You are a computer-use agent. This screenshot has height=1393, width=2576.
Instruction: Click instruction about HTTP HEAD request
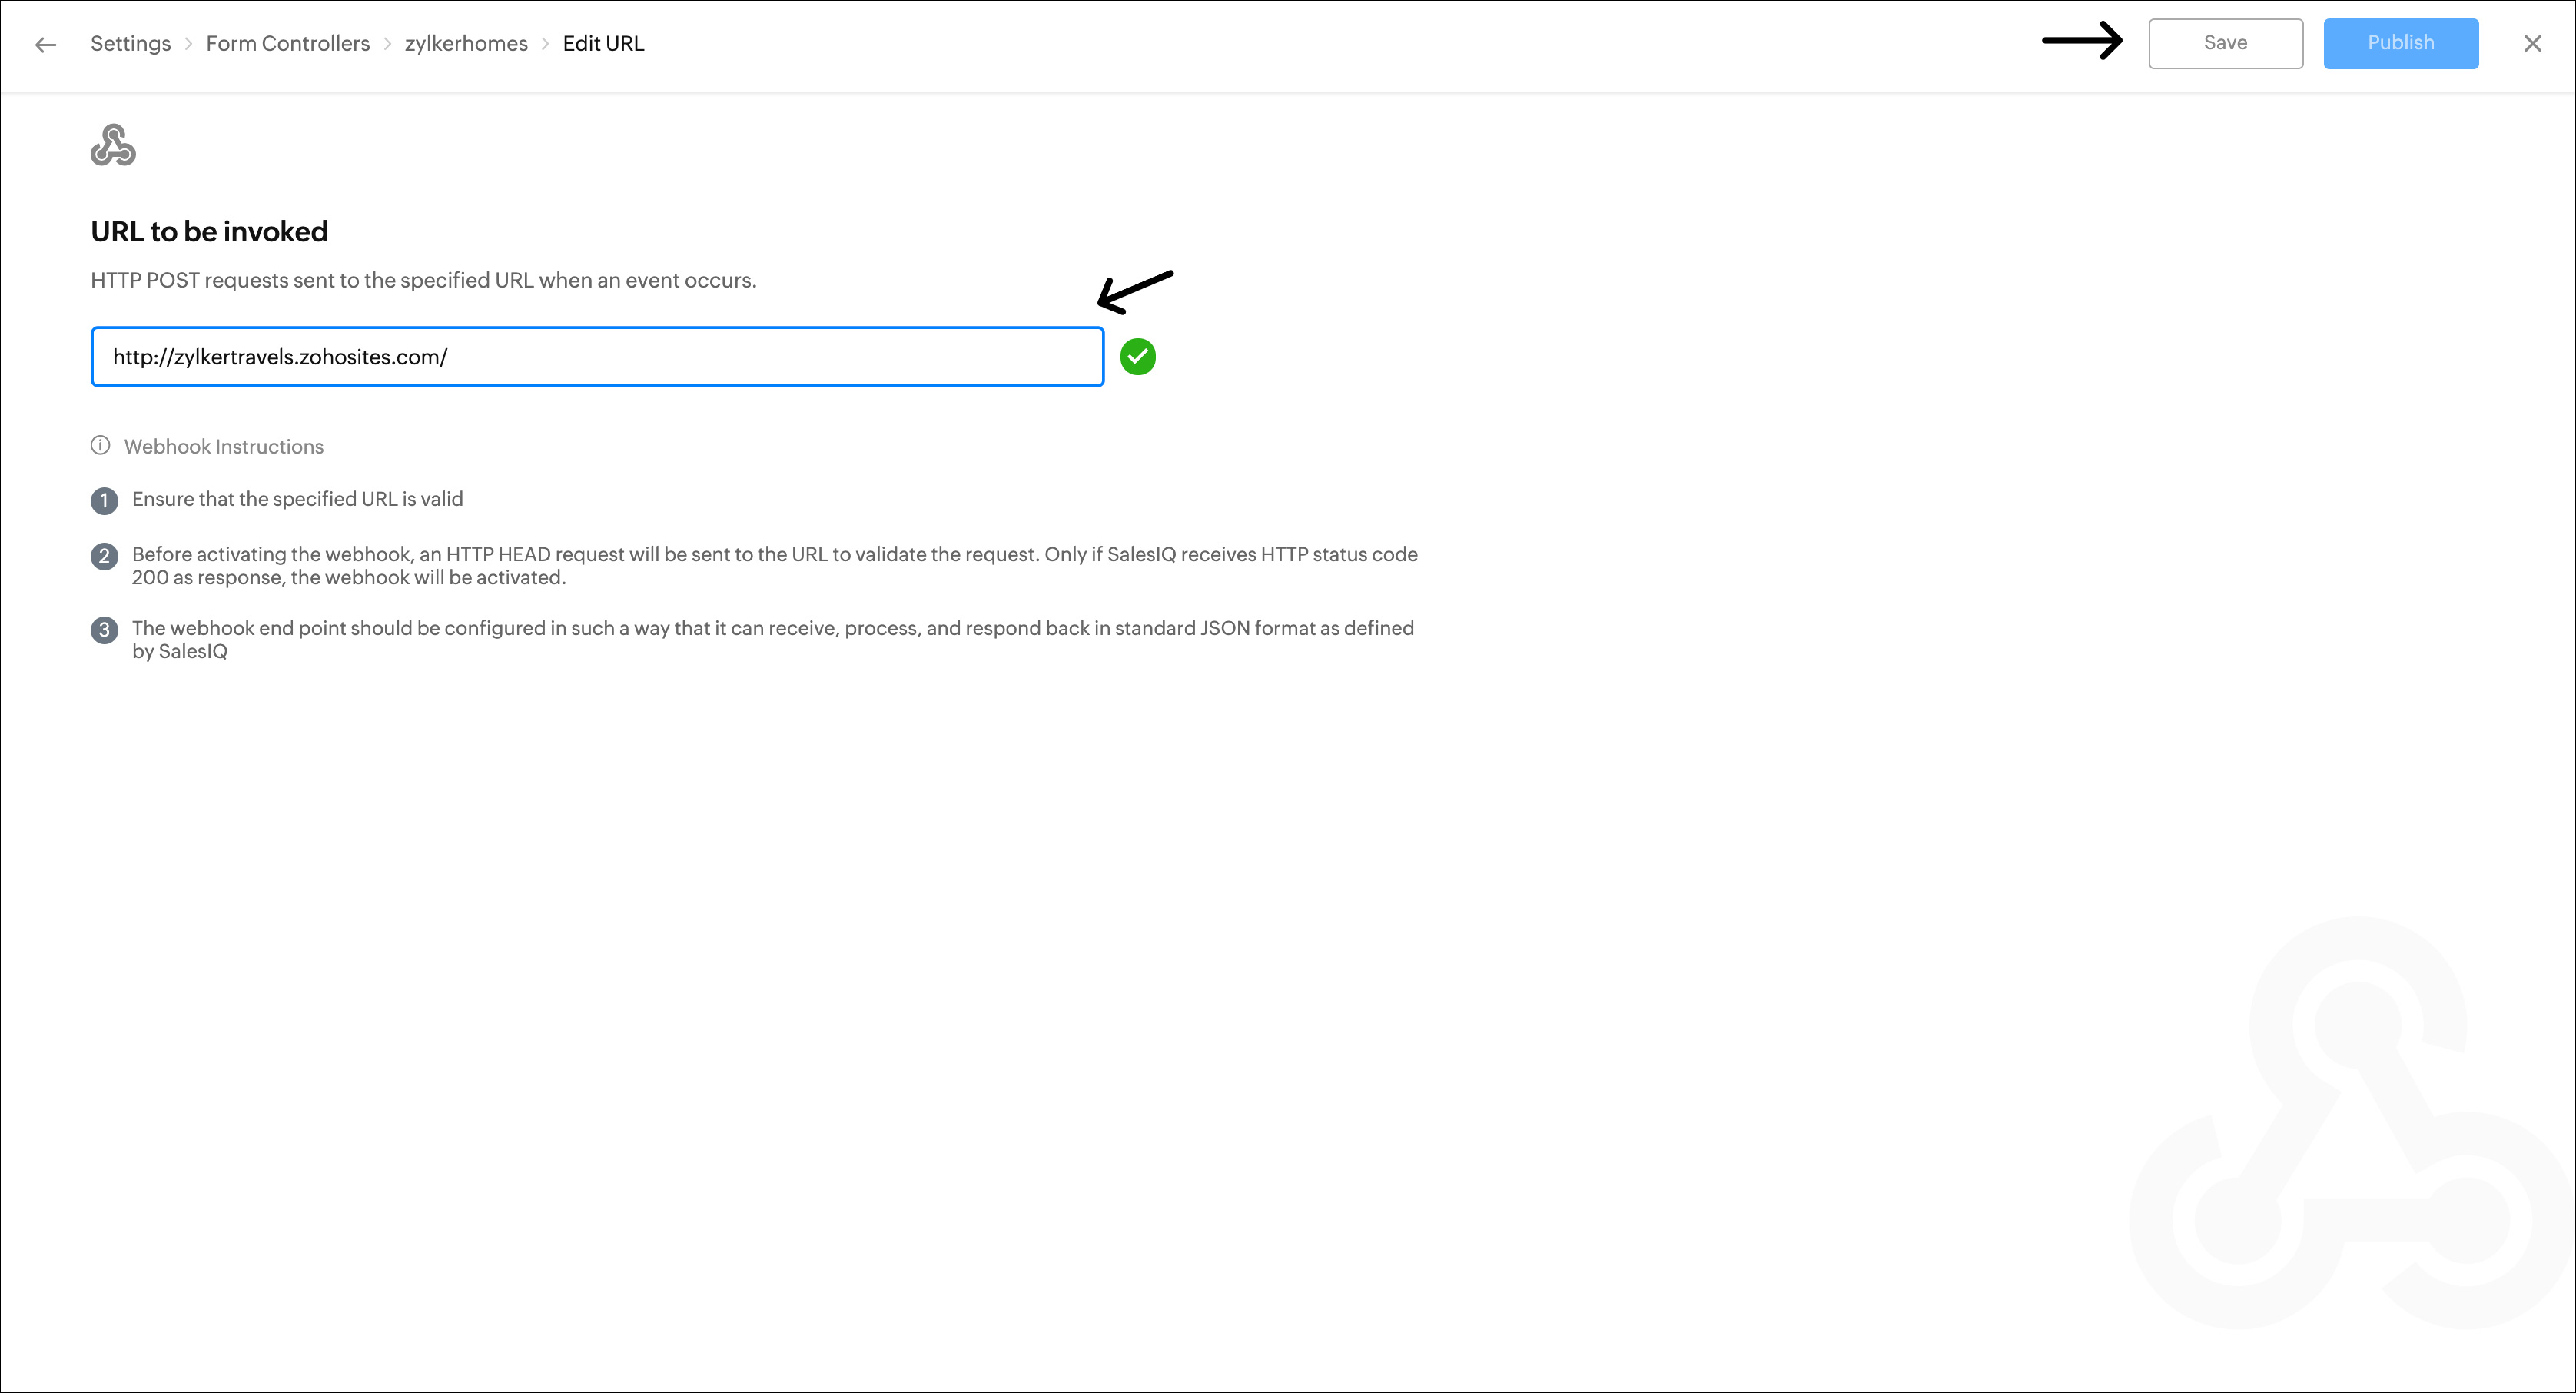(x=774, y=566)
